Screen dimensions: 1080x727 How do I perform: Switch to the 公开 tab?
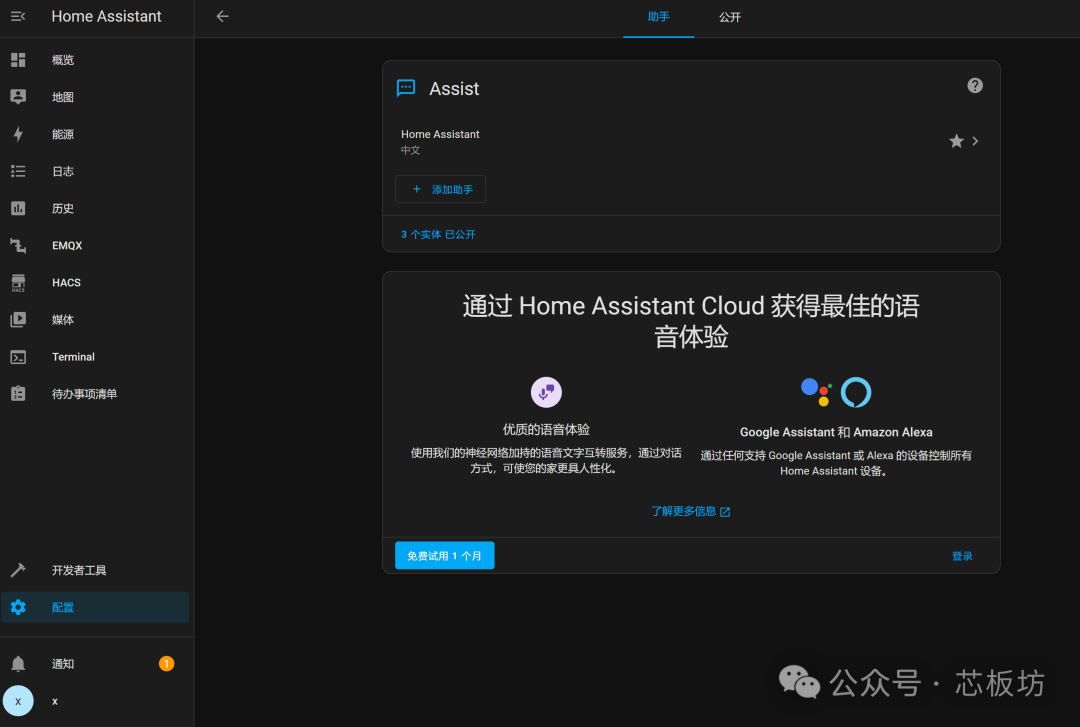pyautogui.click(x=729, y=17)
